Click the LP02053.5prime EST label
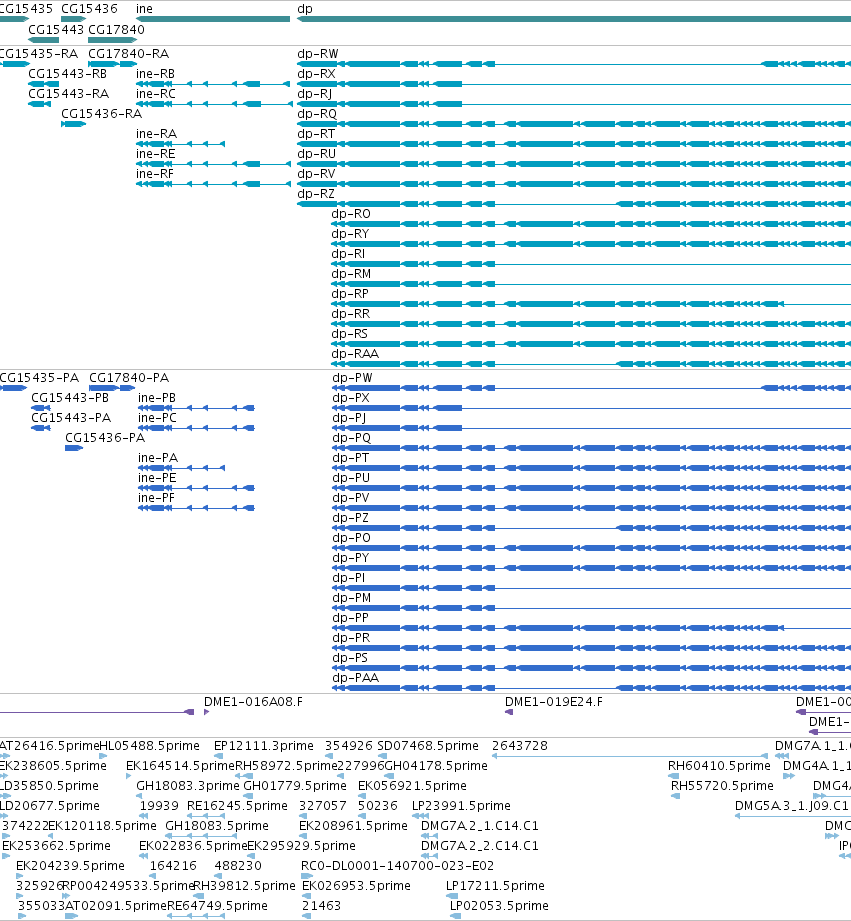This screenshot has height=921, width=851. 499,905
